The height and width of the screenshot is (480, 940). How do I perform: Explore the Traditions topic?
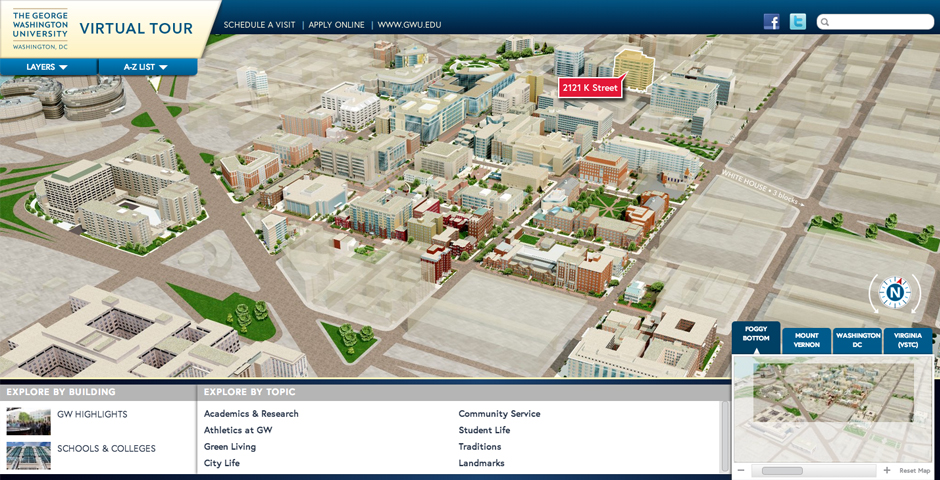(480, 446)
